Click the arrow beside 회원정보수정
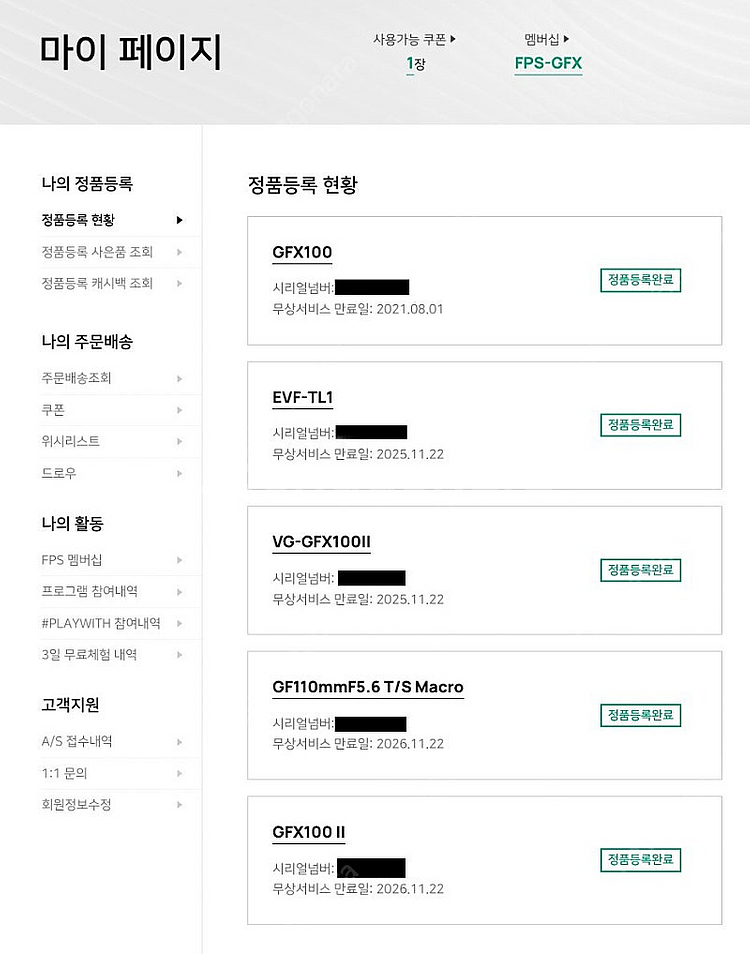The image size is (750, 954). pyautogui.click(x=179, y=805)
